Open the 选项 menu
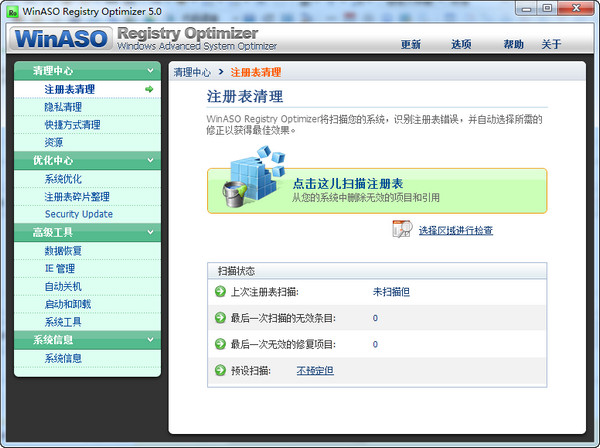 [461, 45]
